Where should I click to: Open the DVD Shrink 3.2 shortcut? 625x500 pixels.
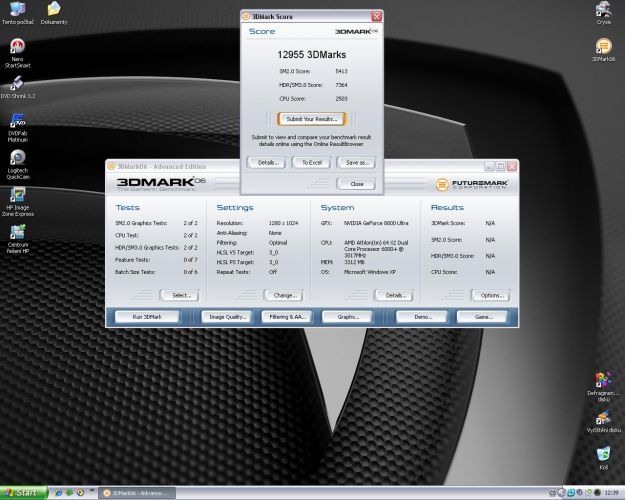[x=18, y=87]
